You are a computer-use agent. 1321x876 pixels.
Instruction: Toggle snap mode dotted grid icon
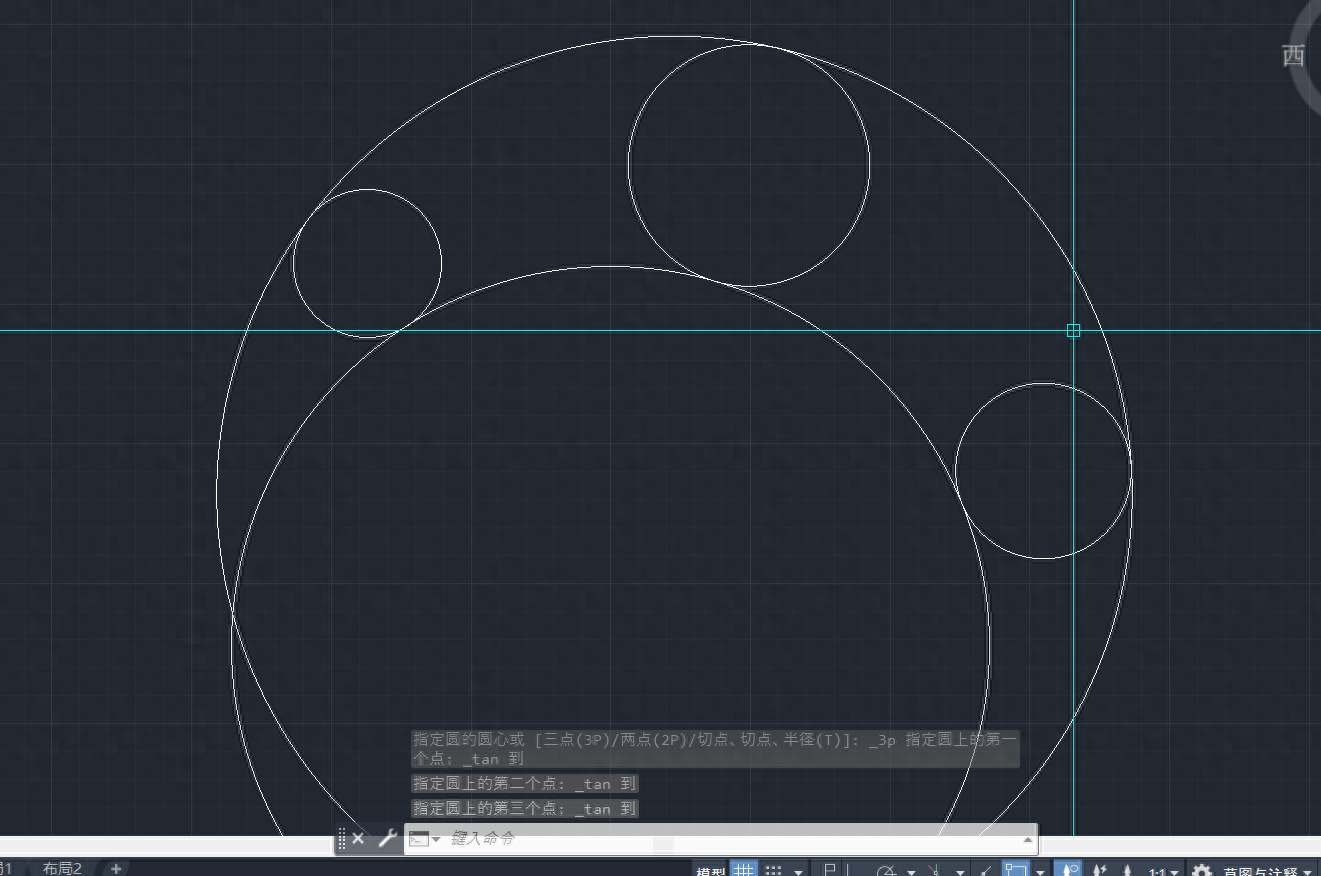[773, 870]
